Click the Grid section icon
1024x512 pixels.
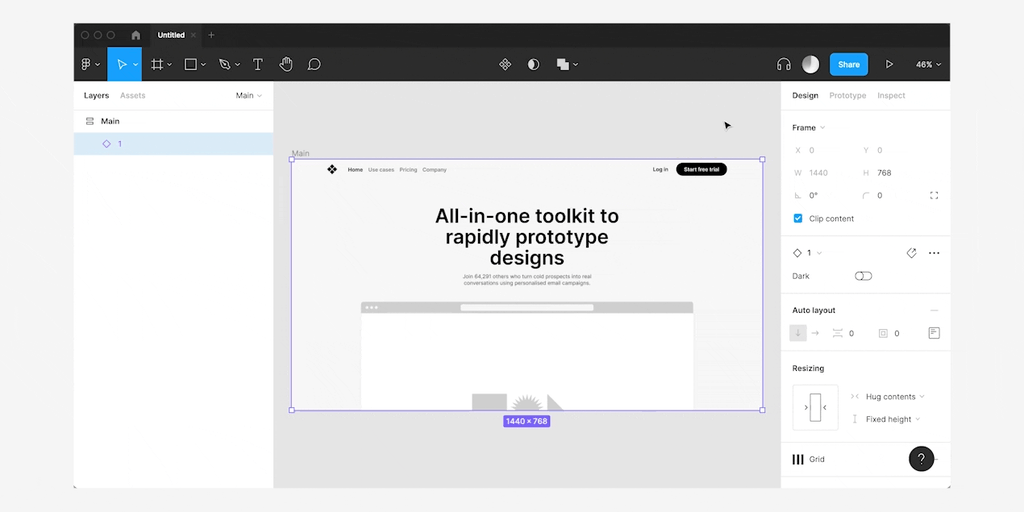coord(798,459)
